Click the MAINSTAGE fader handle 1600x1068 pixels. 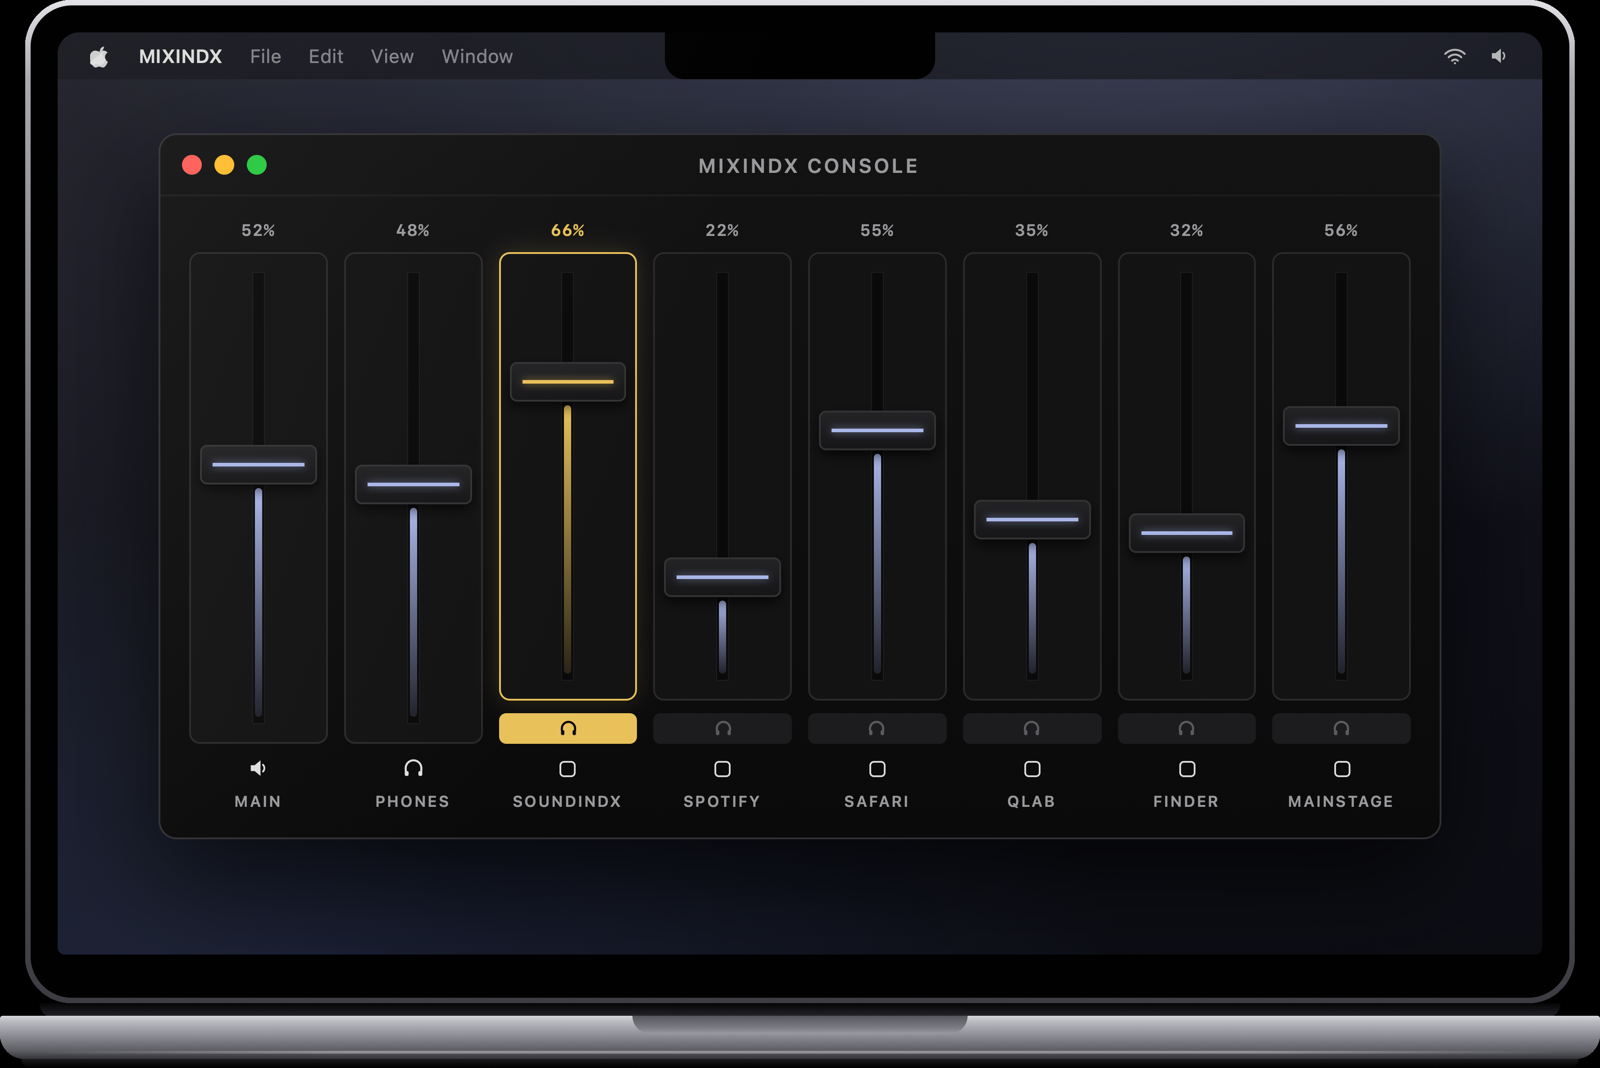click(x=1341, y=426)
